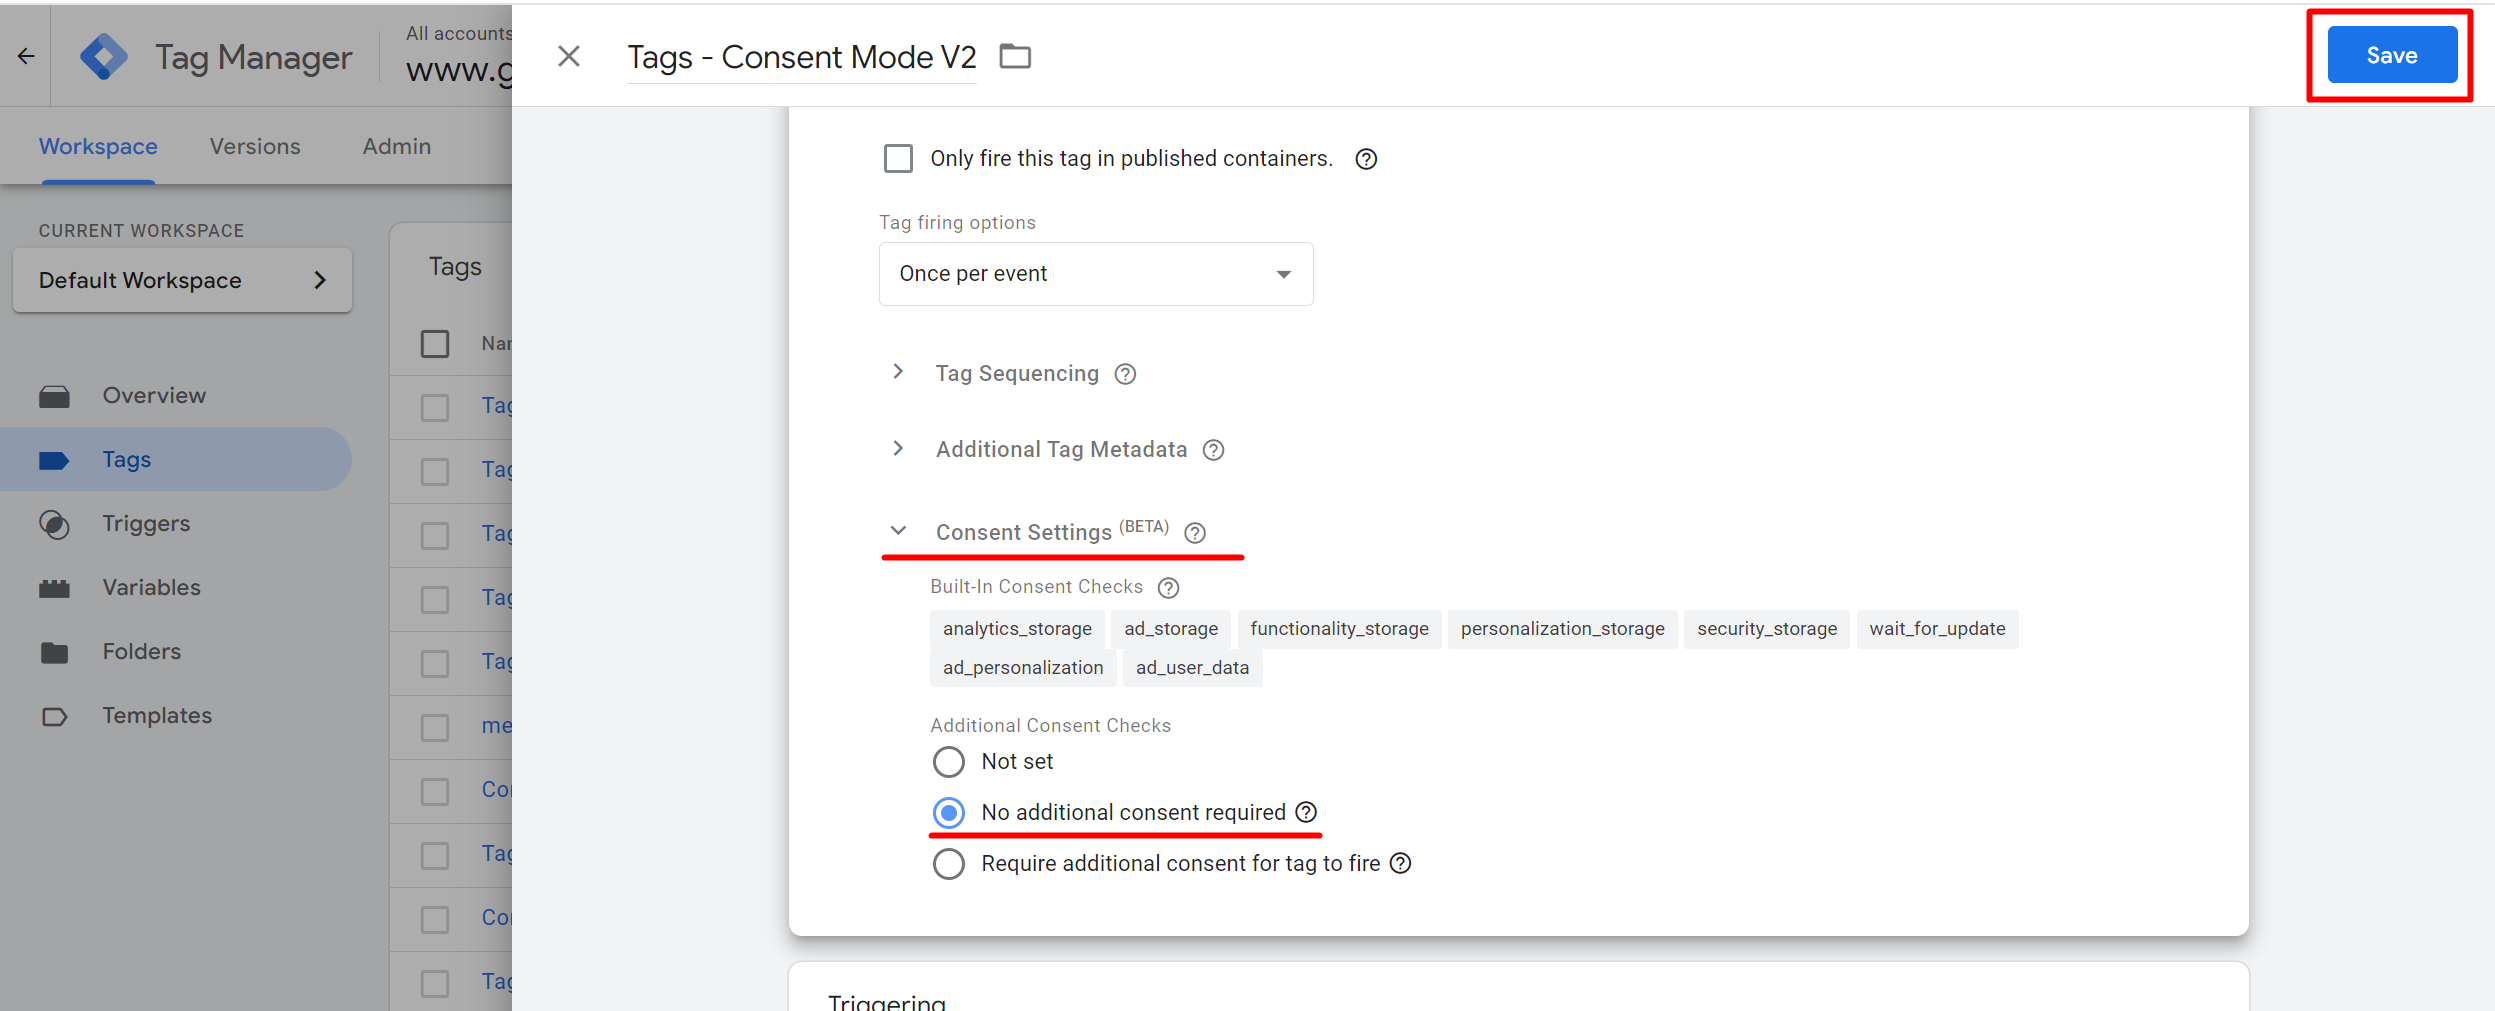Click Built-In Consent Checks help icon
Image resolution: width=2495 pixels, height=1011 pixels.
(1168, 588)
